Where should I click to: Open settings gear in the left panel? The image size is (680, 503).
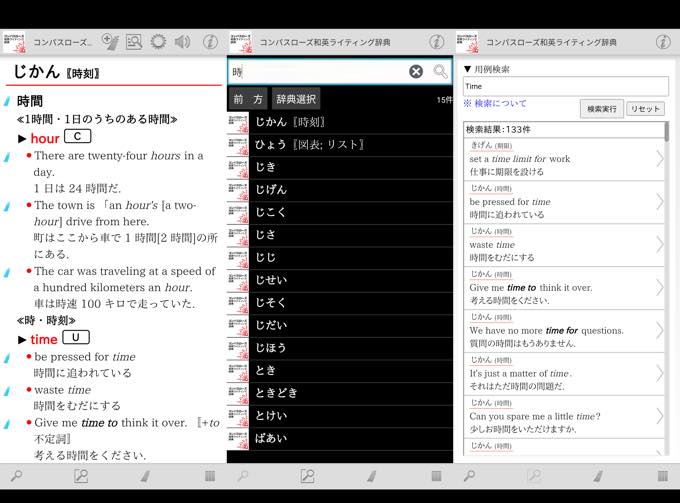pos(158,42)
